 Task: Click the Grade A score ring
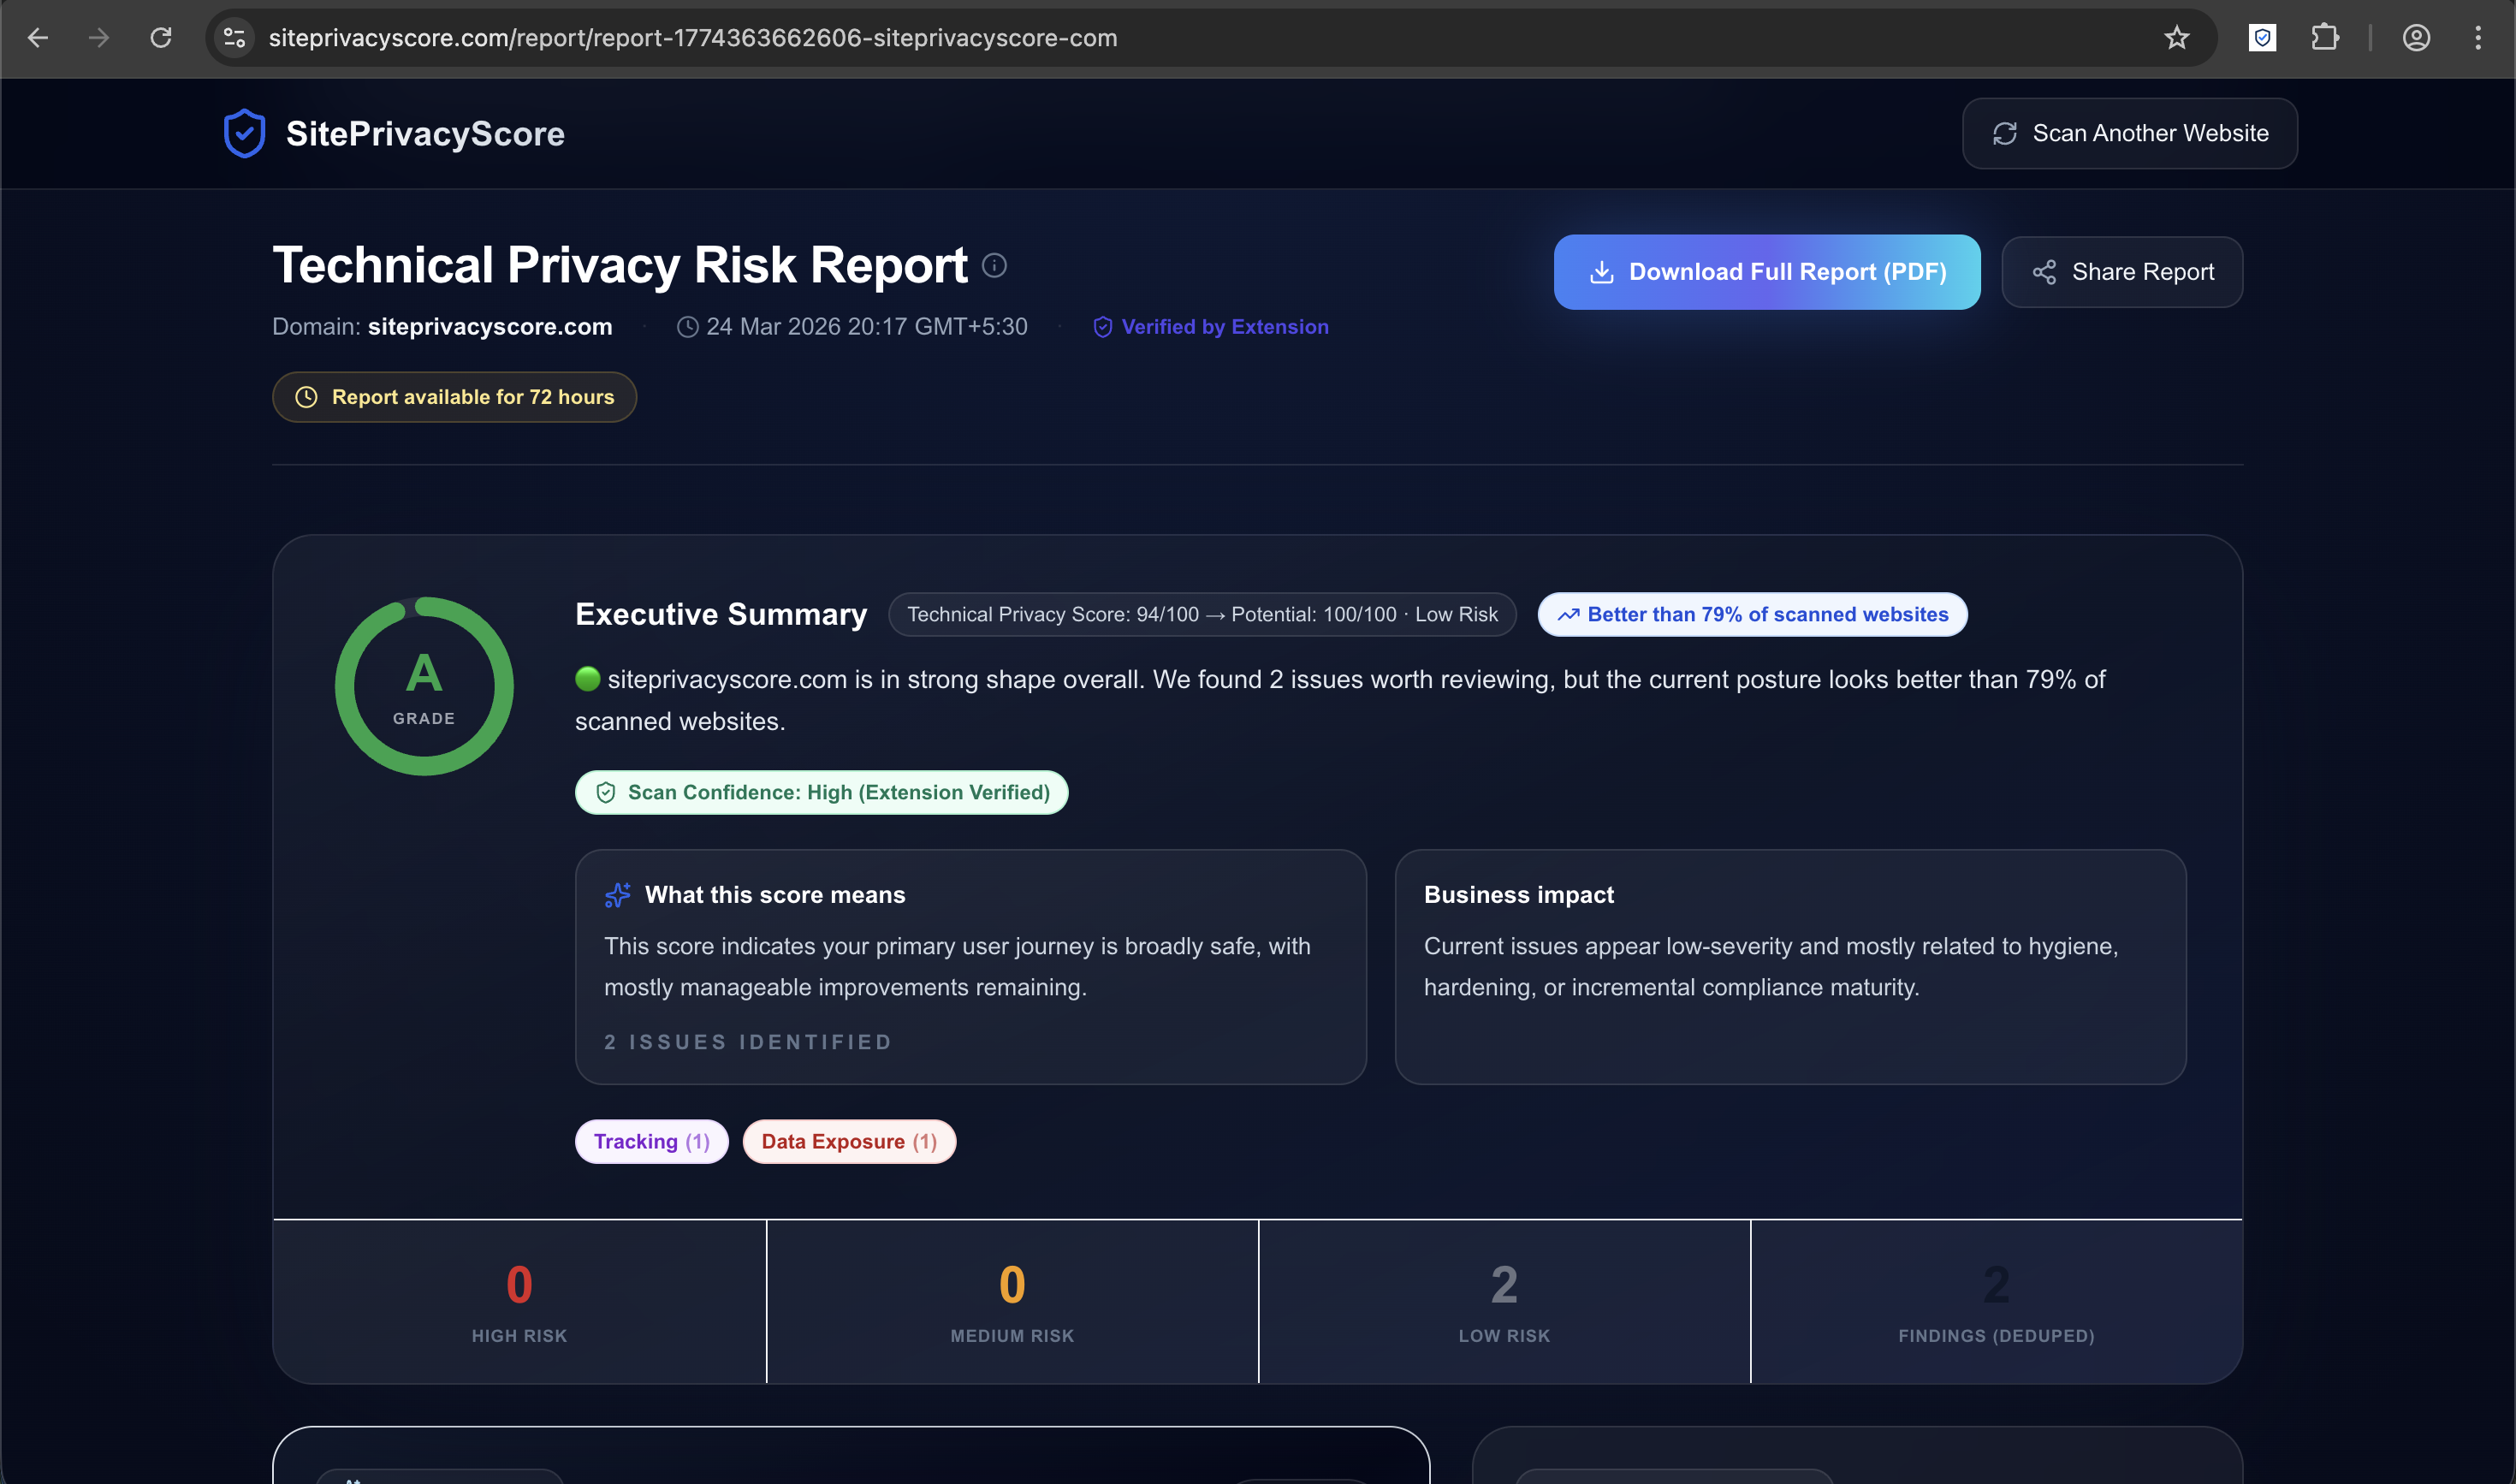tap(424, 685)
